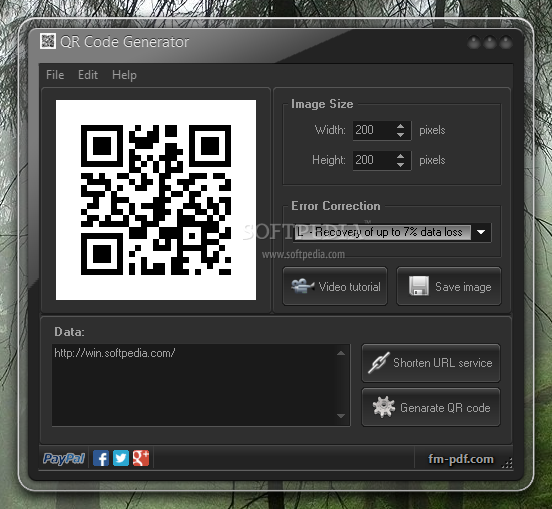Click the 'Error Correction' group label

click(335, 206)
